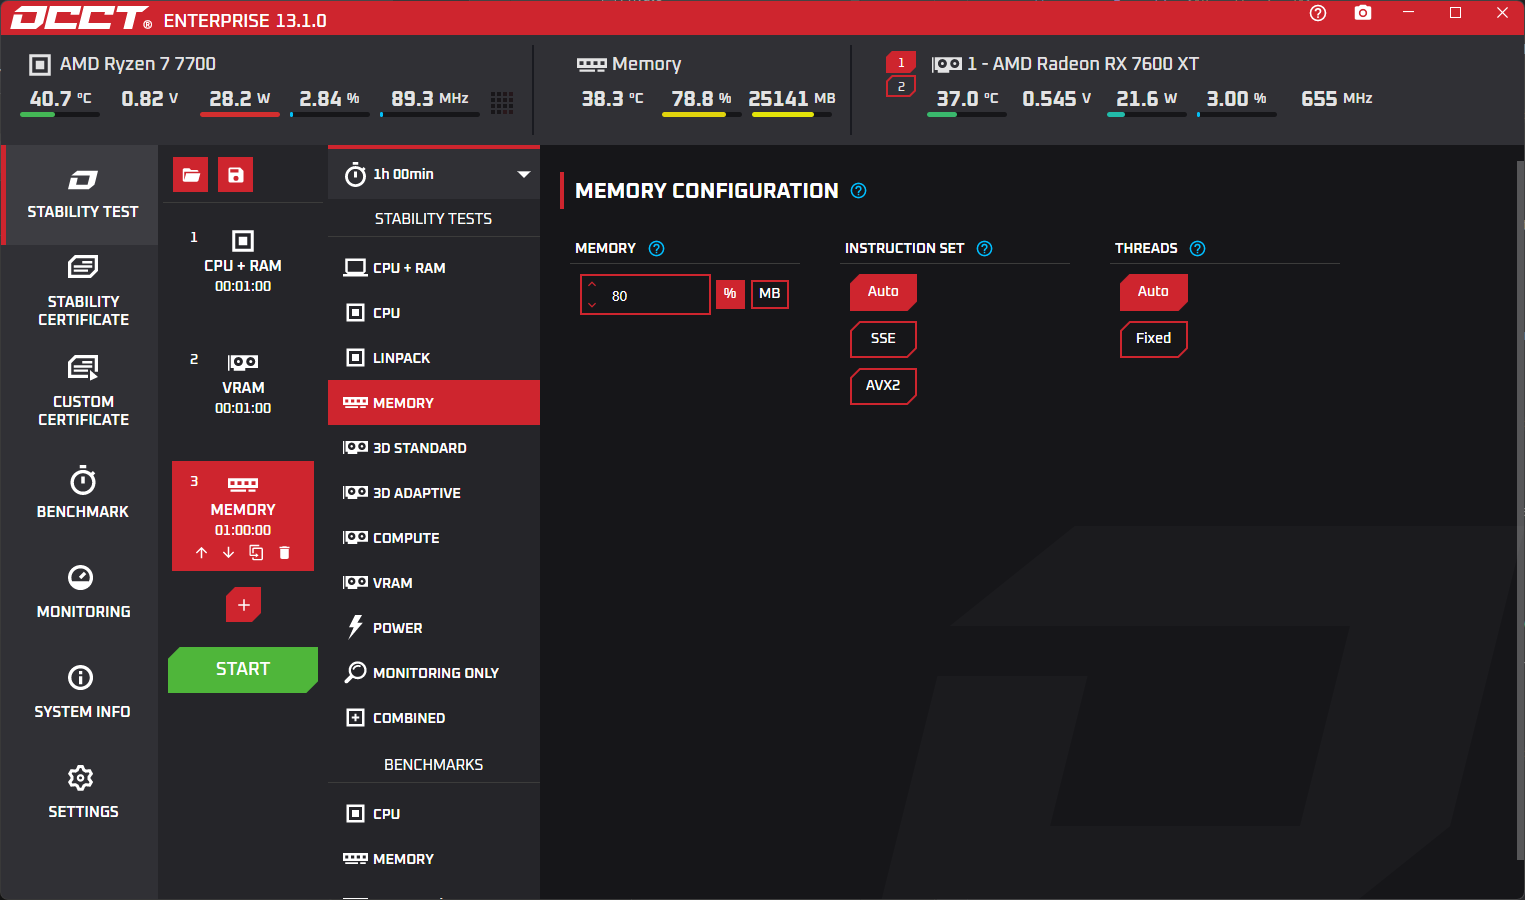Choose the LINPACK stability test
This screenshot has width=1525, height=900.
pos(434,358)
